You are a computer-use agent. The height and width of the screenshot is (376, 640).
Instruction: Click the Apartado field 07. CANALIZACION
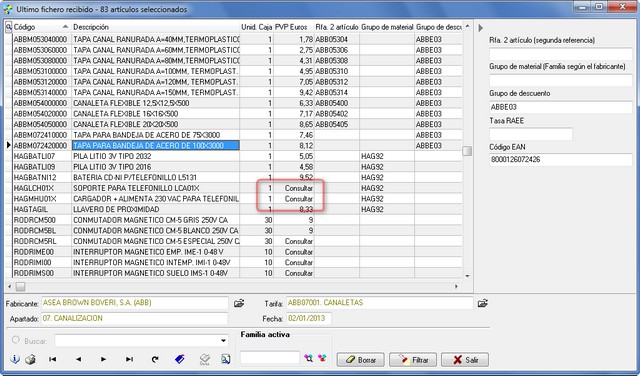pyautogui.click(x=134, y=318)
